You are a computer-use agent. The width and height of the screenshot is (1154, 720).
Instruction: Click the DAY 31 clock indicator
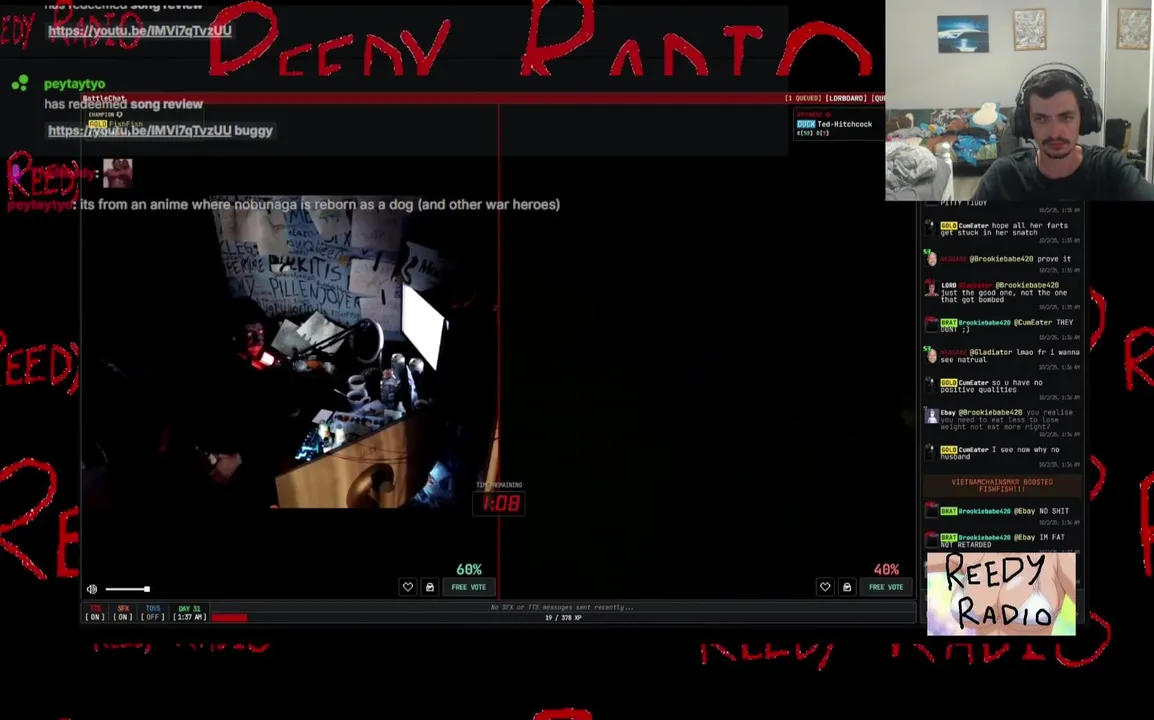(189, 613)
